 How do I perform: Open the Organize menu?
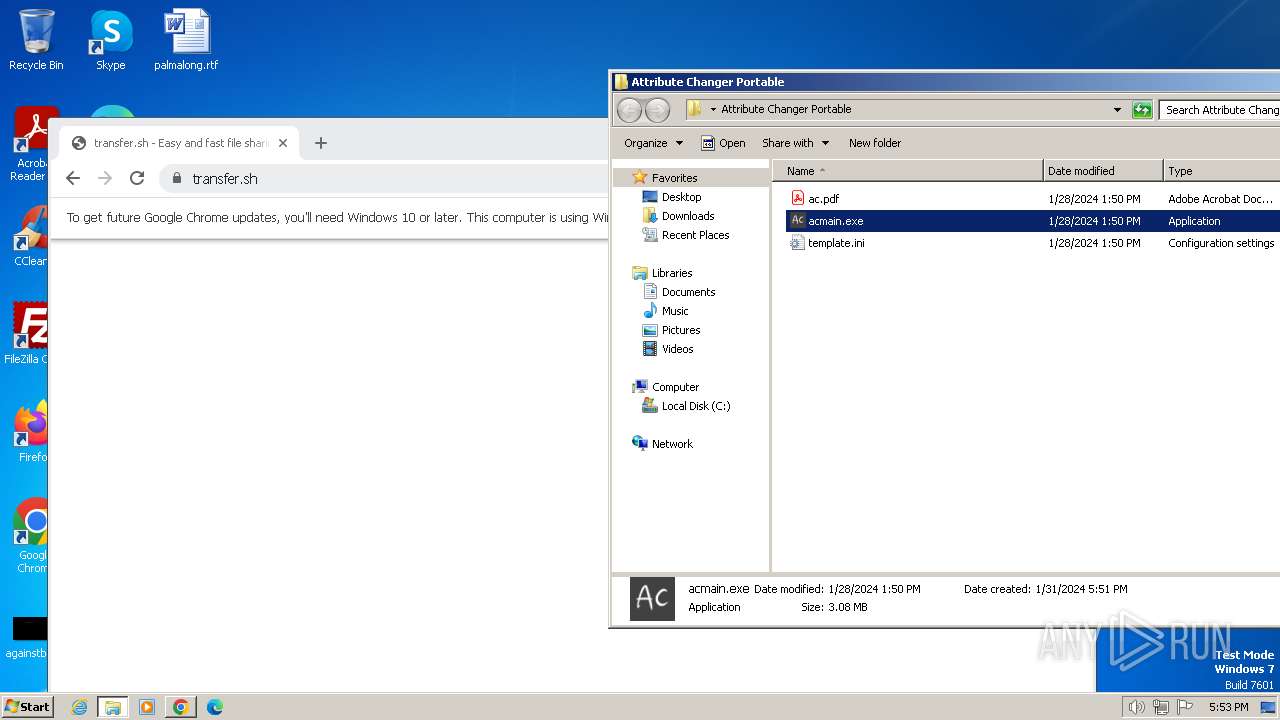pyautogui.click(x=653, y=143)
